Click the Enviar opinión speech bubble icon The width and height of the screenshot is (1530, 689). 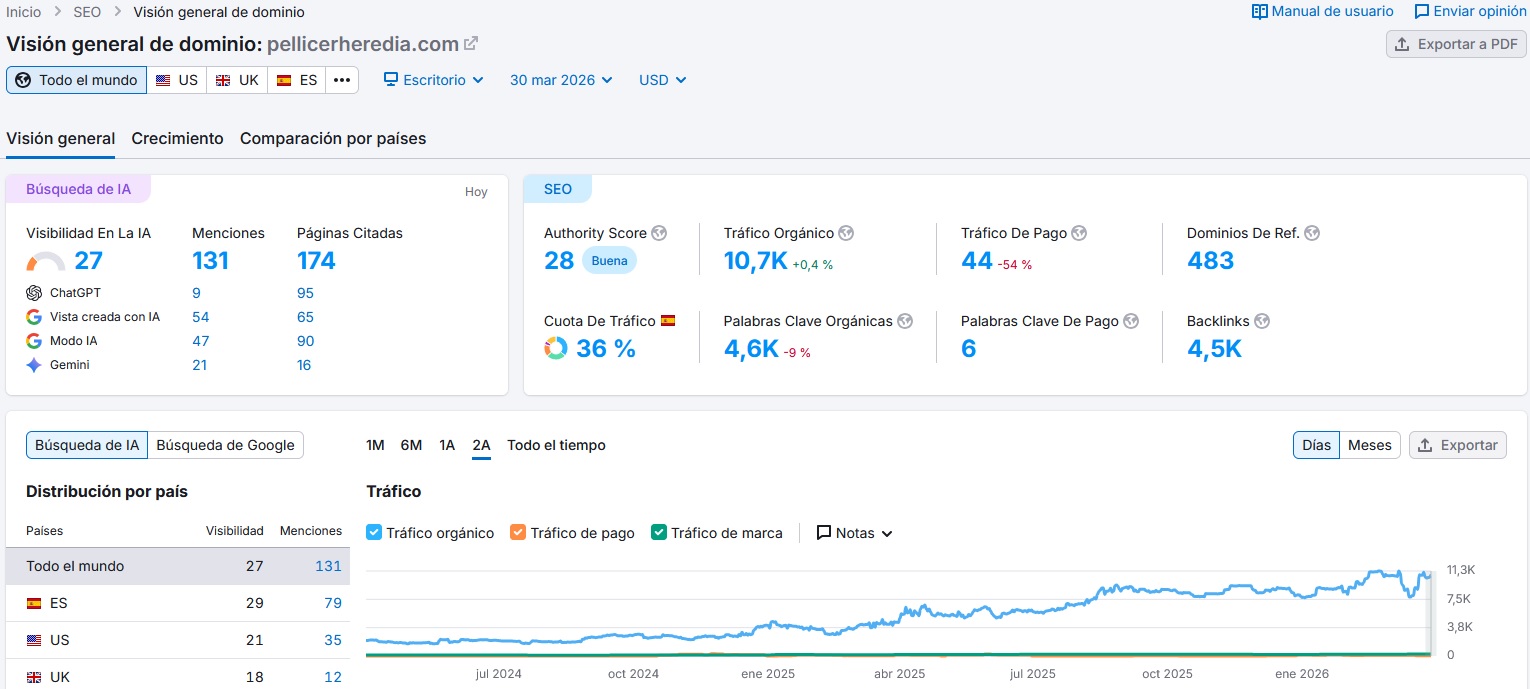pos(1421,12)
